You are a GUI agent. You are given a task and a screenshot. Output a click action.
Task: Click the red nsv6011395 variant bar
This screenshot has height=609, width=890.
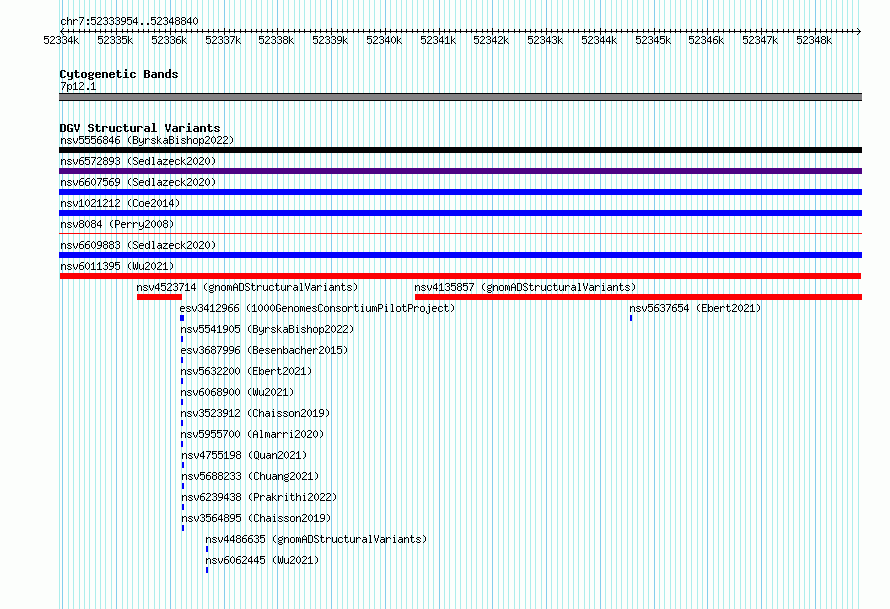point(460,276)
